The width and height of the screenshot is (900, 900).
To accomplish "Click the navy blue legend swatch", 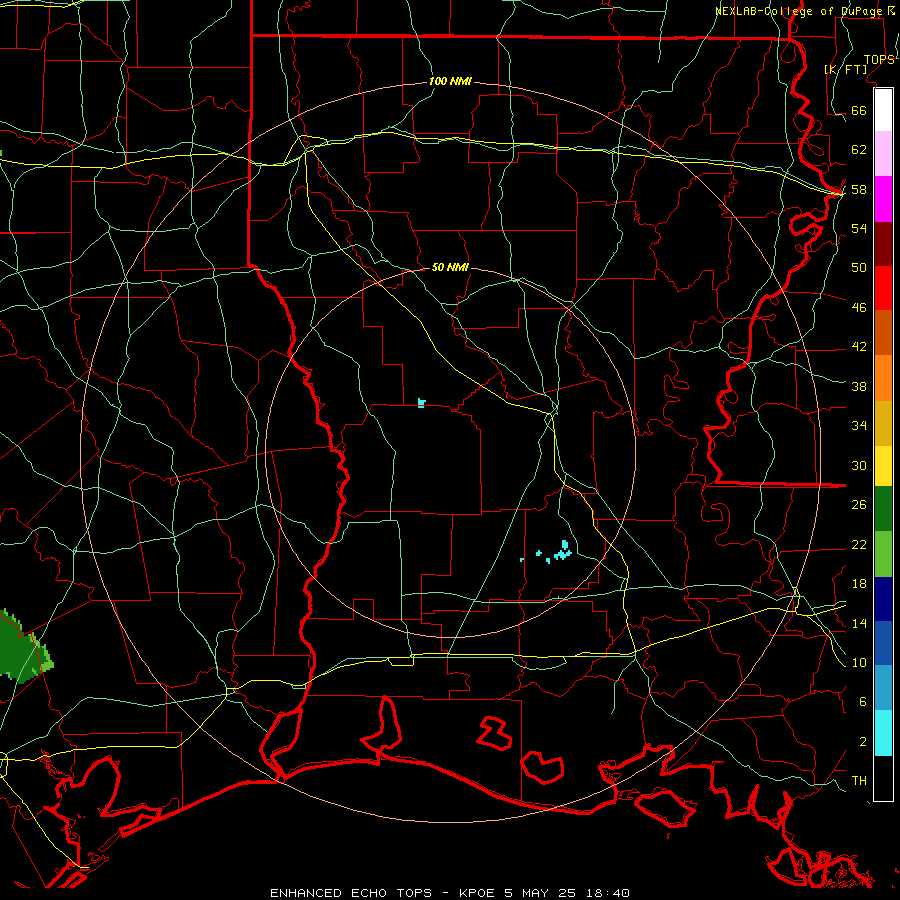I will pyautogui.click(x=883, y=599).
